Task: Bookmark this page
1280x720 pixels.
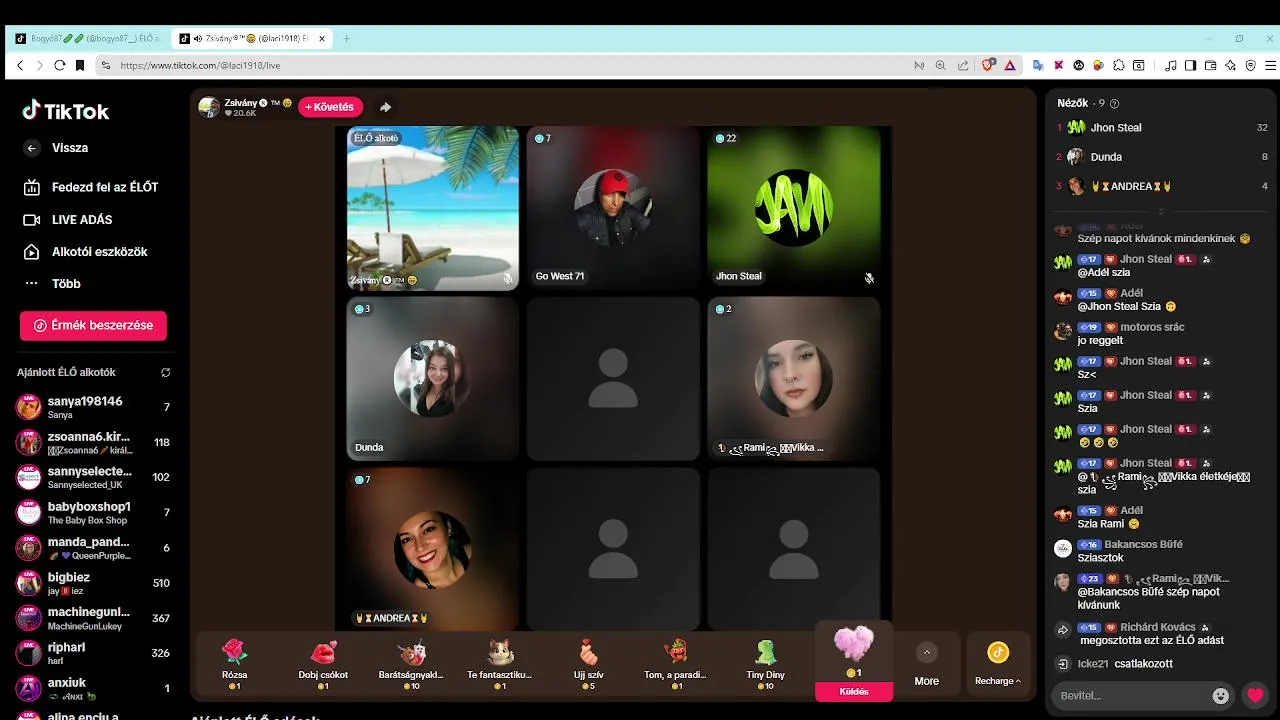Action: click(x=80, y=65)
